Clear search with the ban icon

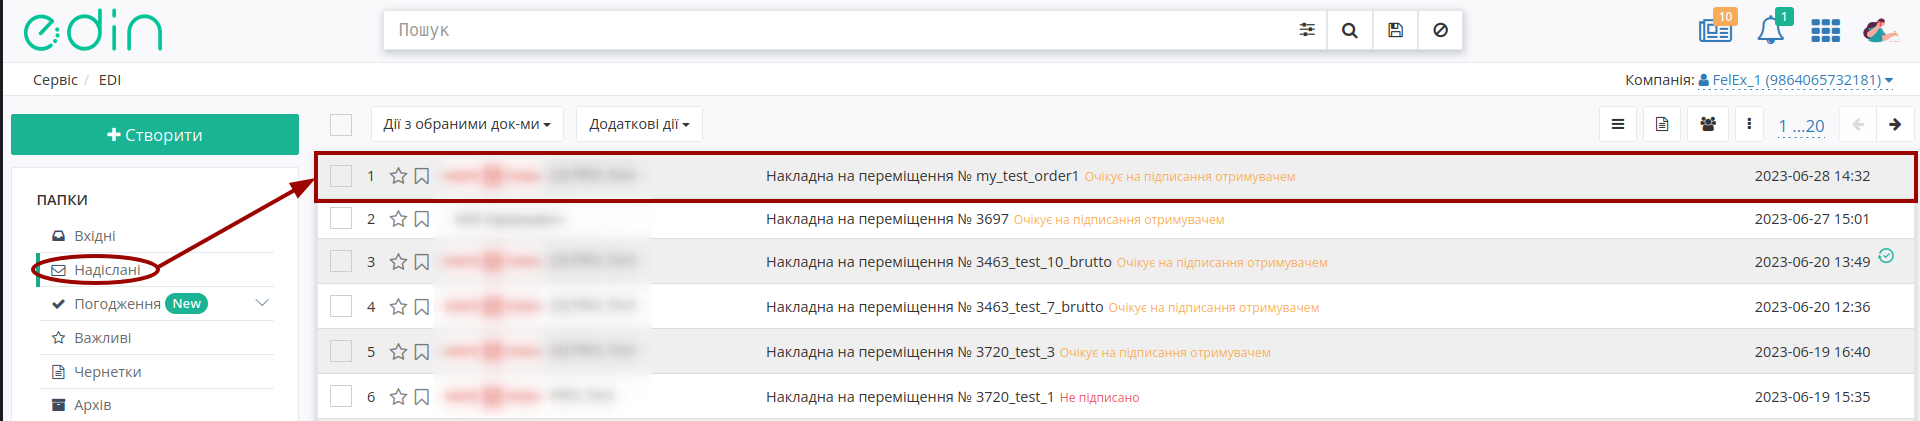(1440, 30)
